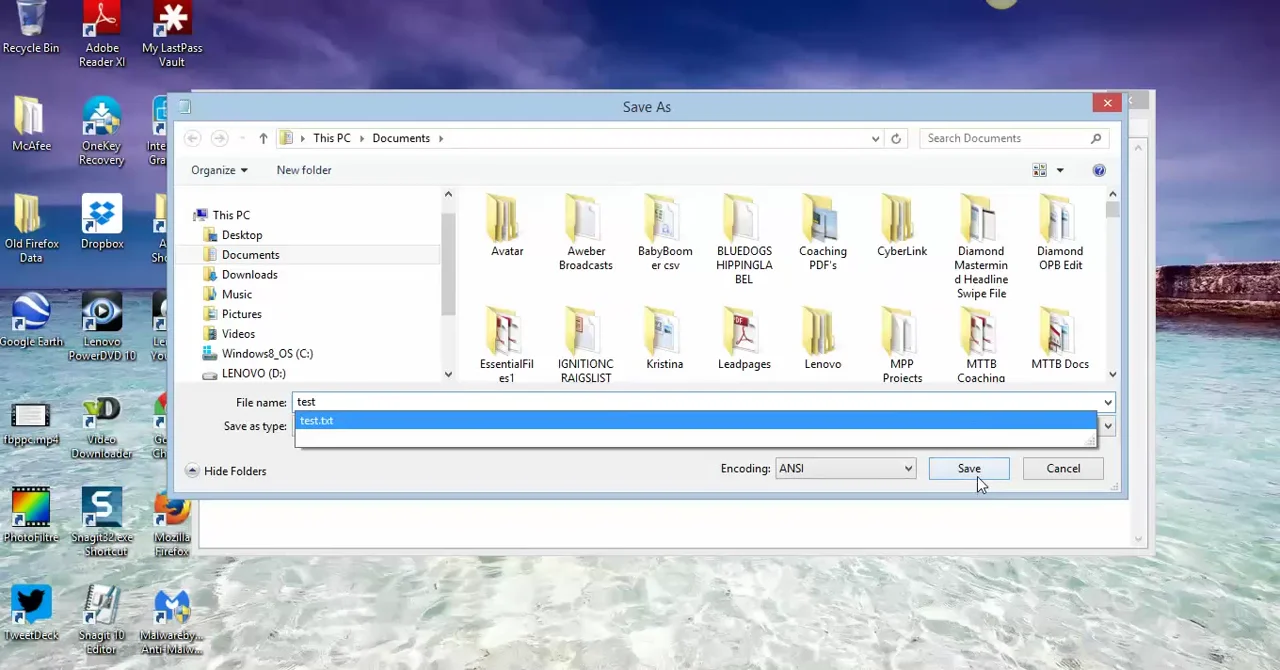Viewport: 1280px width, 670px height.
Task: Click the search magnifier icon
Action: (1096, 138)
